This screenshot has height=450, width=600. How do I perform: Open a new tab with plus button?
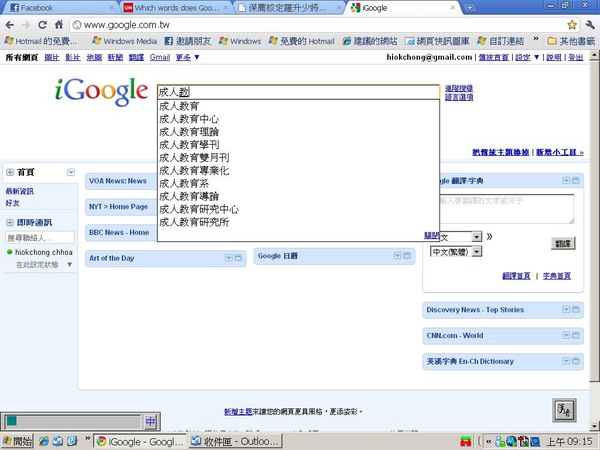coord(470,8)
